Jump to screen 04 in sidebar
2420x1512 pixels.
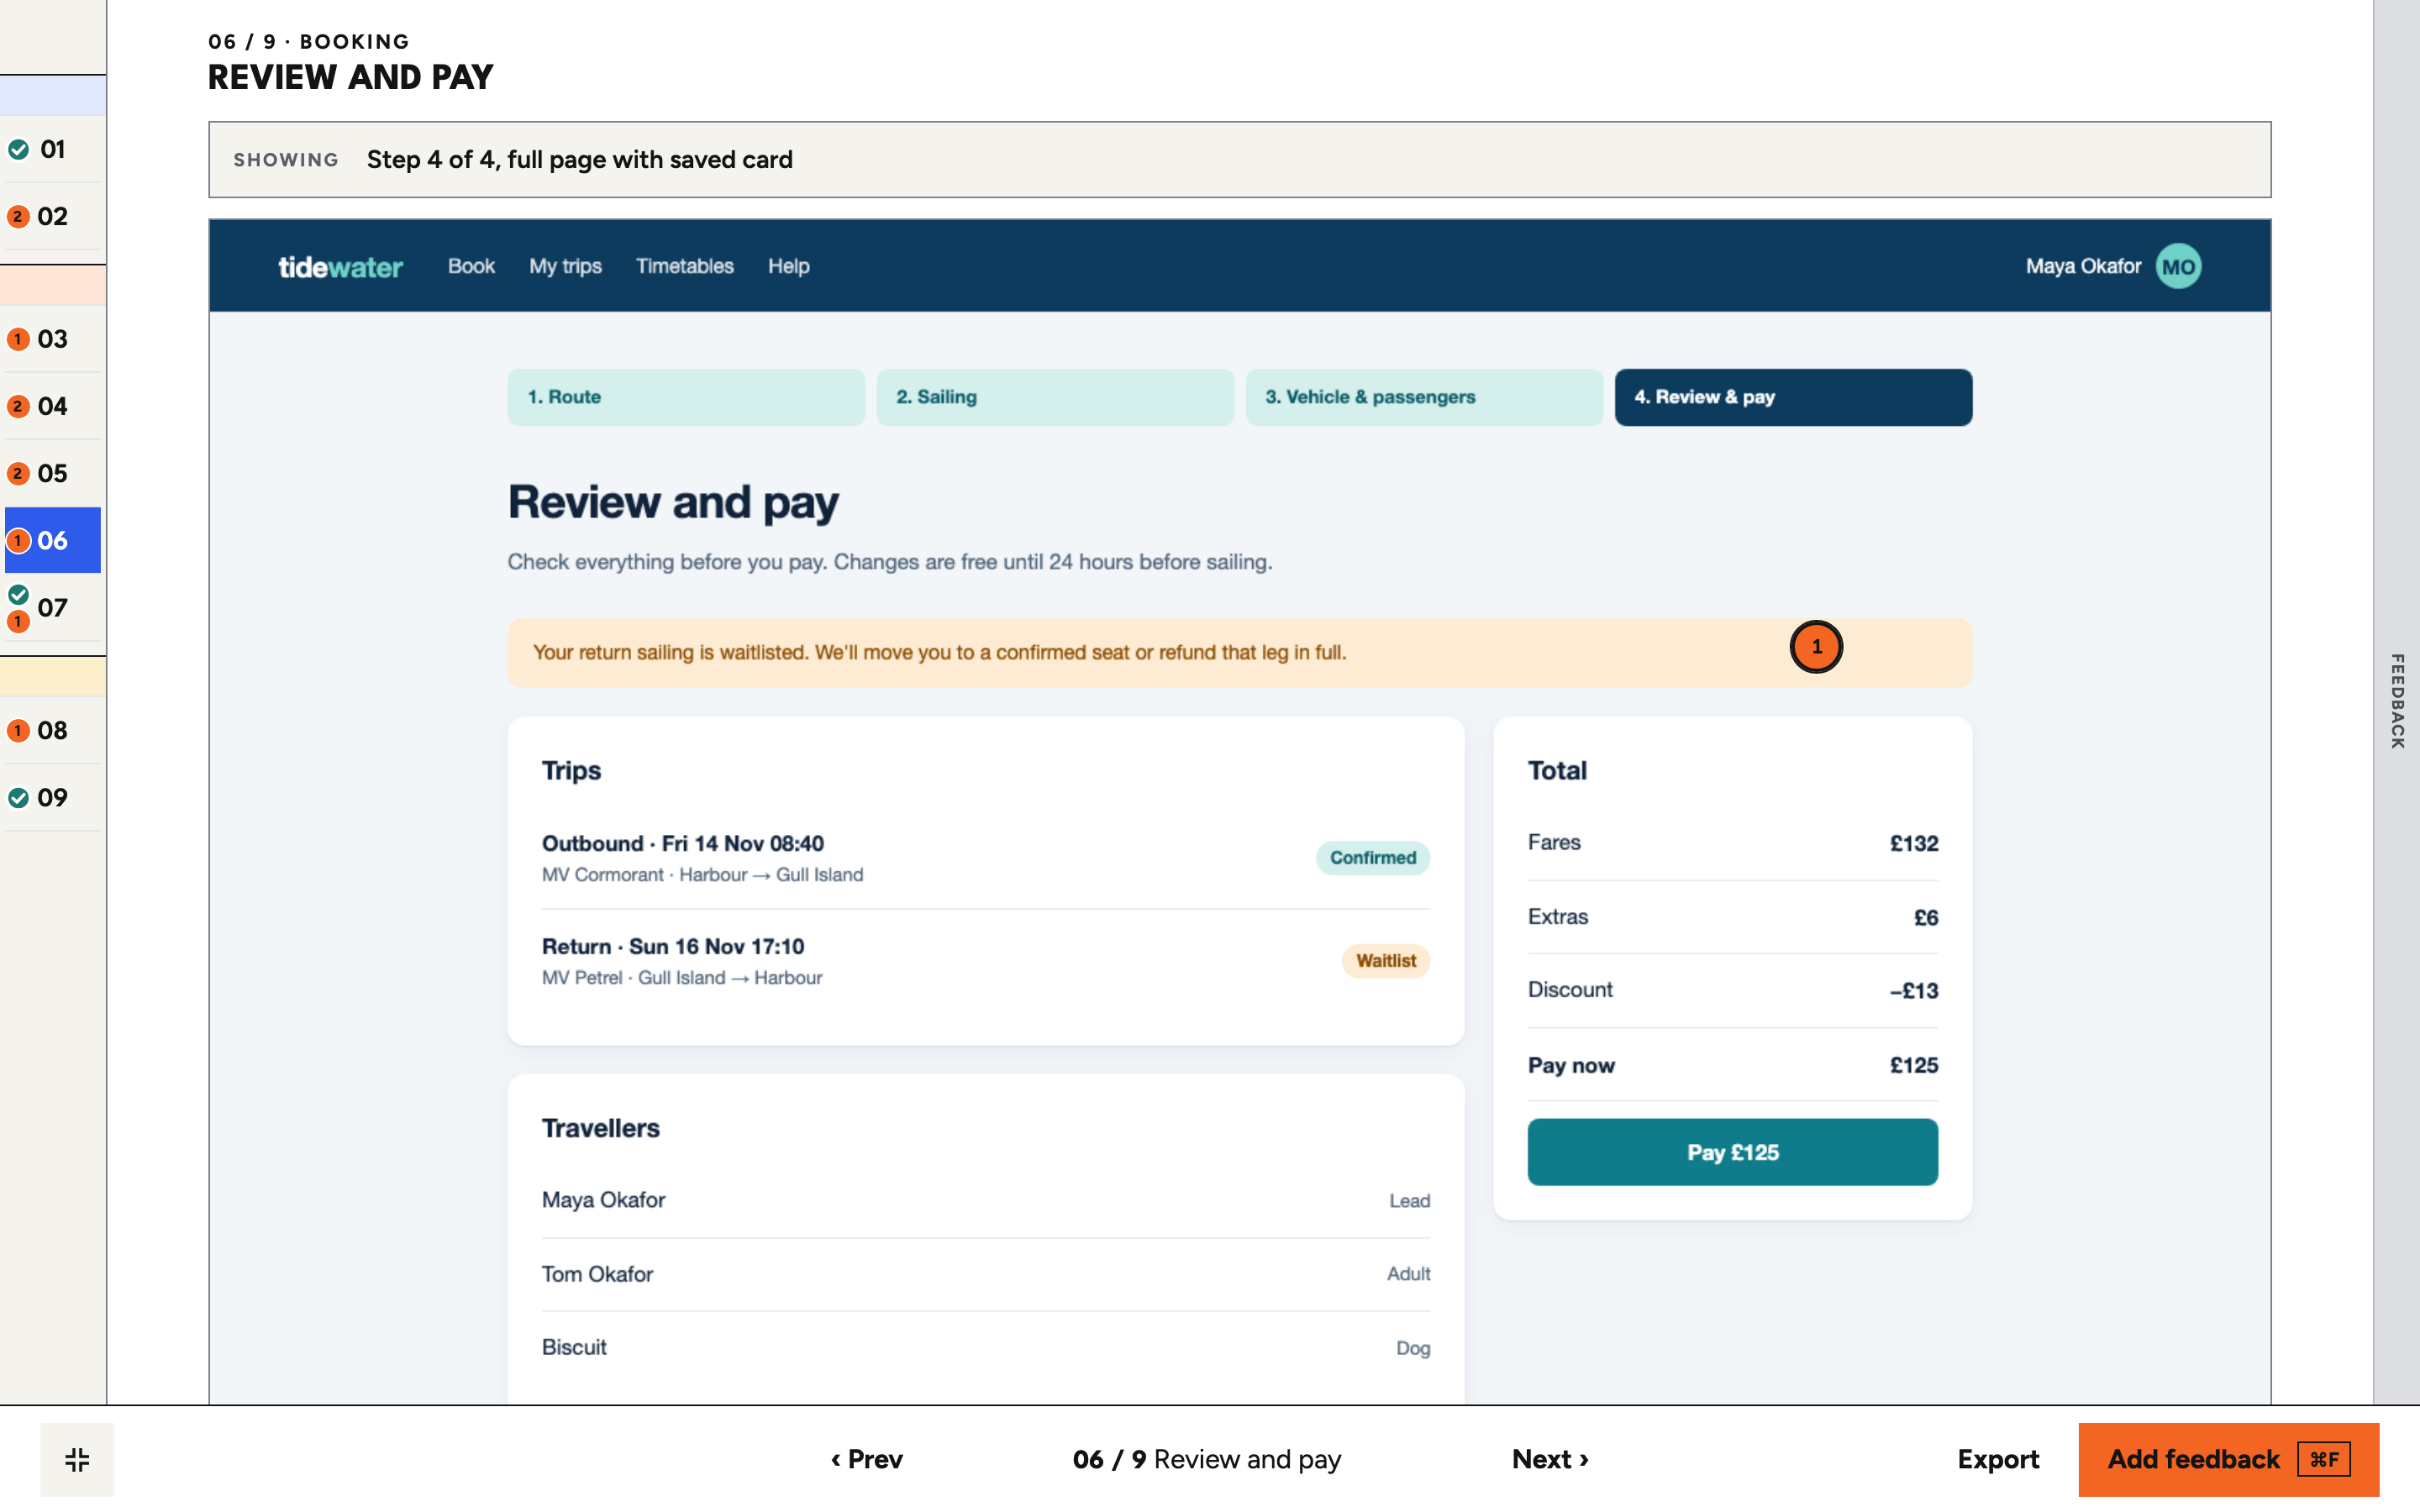tap(52, 406)
